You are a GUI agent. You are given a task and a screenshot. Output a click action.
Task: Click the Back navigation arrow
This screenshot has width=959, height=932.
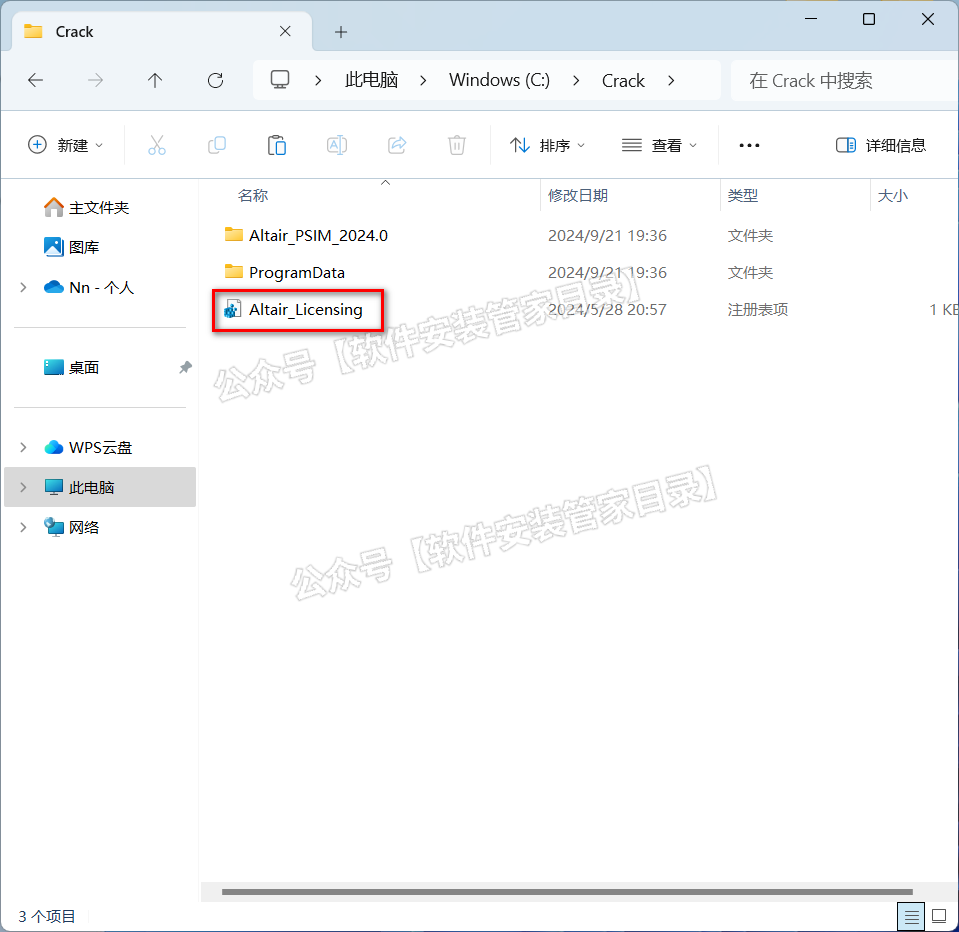35,80
